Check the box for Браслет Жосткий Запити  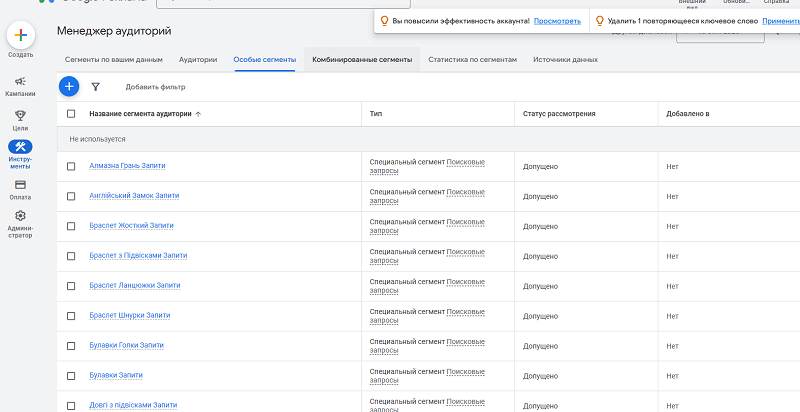tap(71, 226)
